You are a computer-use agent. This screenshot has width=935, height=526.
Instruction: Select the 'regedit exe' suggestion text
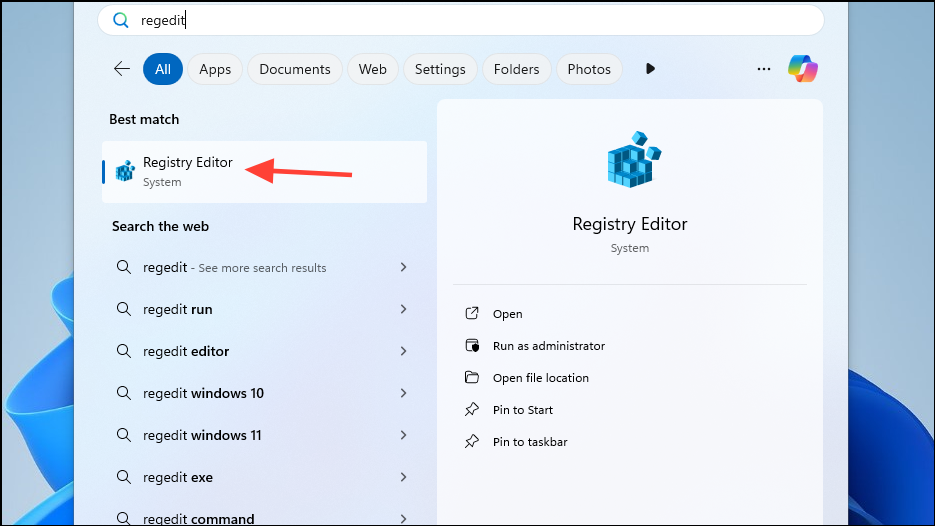178,478
